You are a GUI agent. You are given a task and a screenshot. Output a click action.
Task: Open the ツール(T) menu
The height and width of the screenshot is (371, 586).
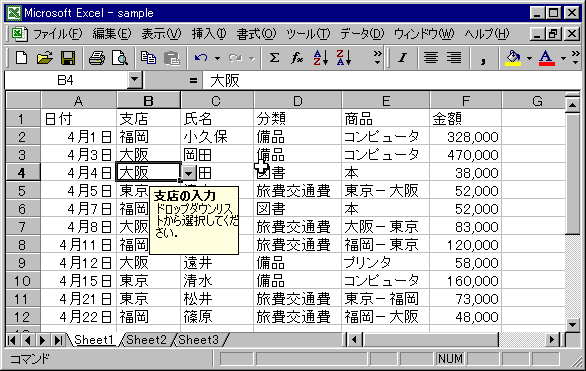(x=308, y=34)
